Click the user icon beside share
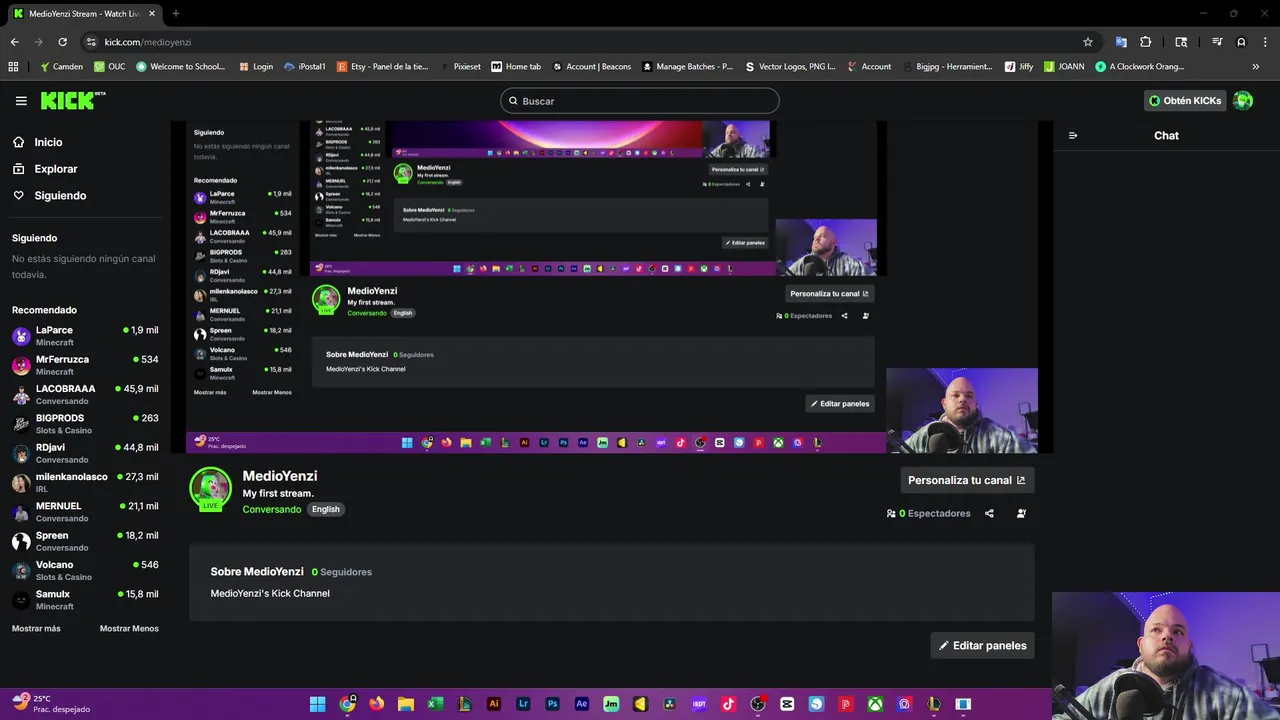Viewport: 1280px width, 720px height. pyautogui.click(x=1021, y=514)
